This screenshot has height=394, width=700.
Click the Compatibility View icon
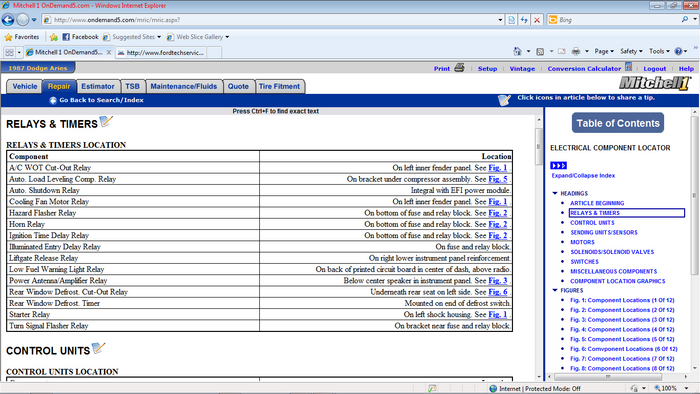(x=512, y=20)
